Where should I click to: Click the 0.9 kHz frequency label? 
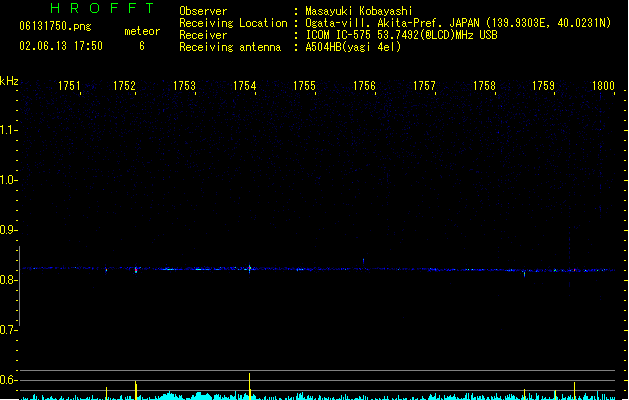click(9, 230)
